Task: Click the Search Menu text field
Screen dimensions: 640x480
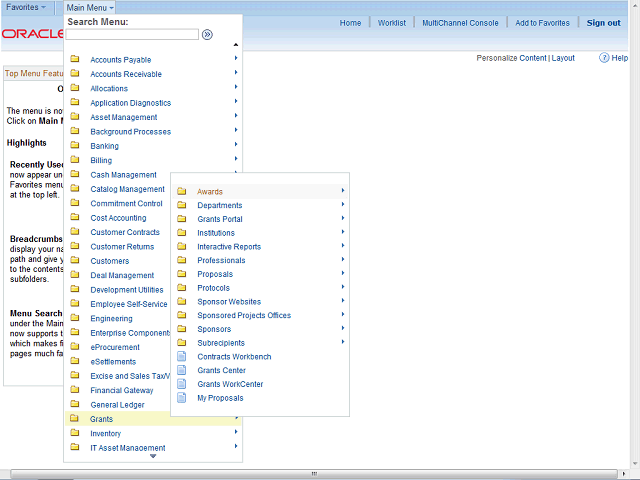Action: pos(132,34)
